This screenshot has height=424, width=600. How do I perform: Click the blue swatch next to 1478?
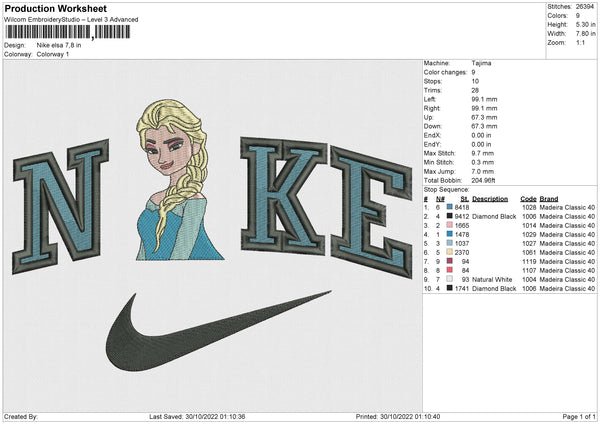coord(450,234)
